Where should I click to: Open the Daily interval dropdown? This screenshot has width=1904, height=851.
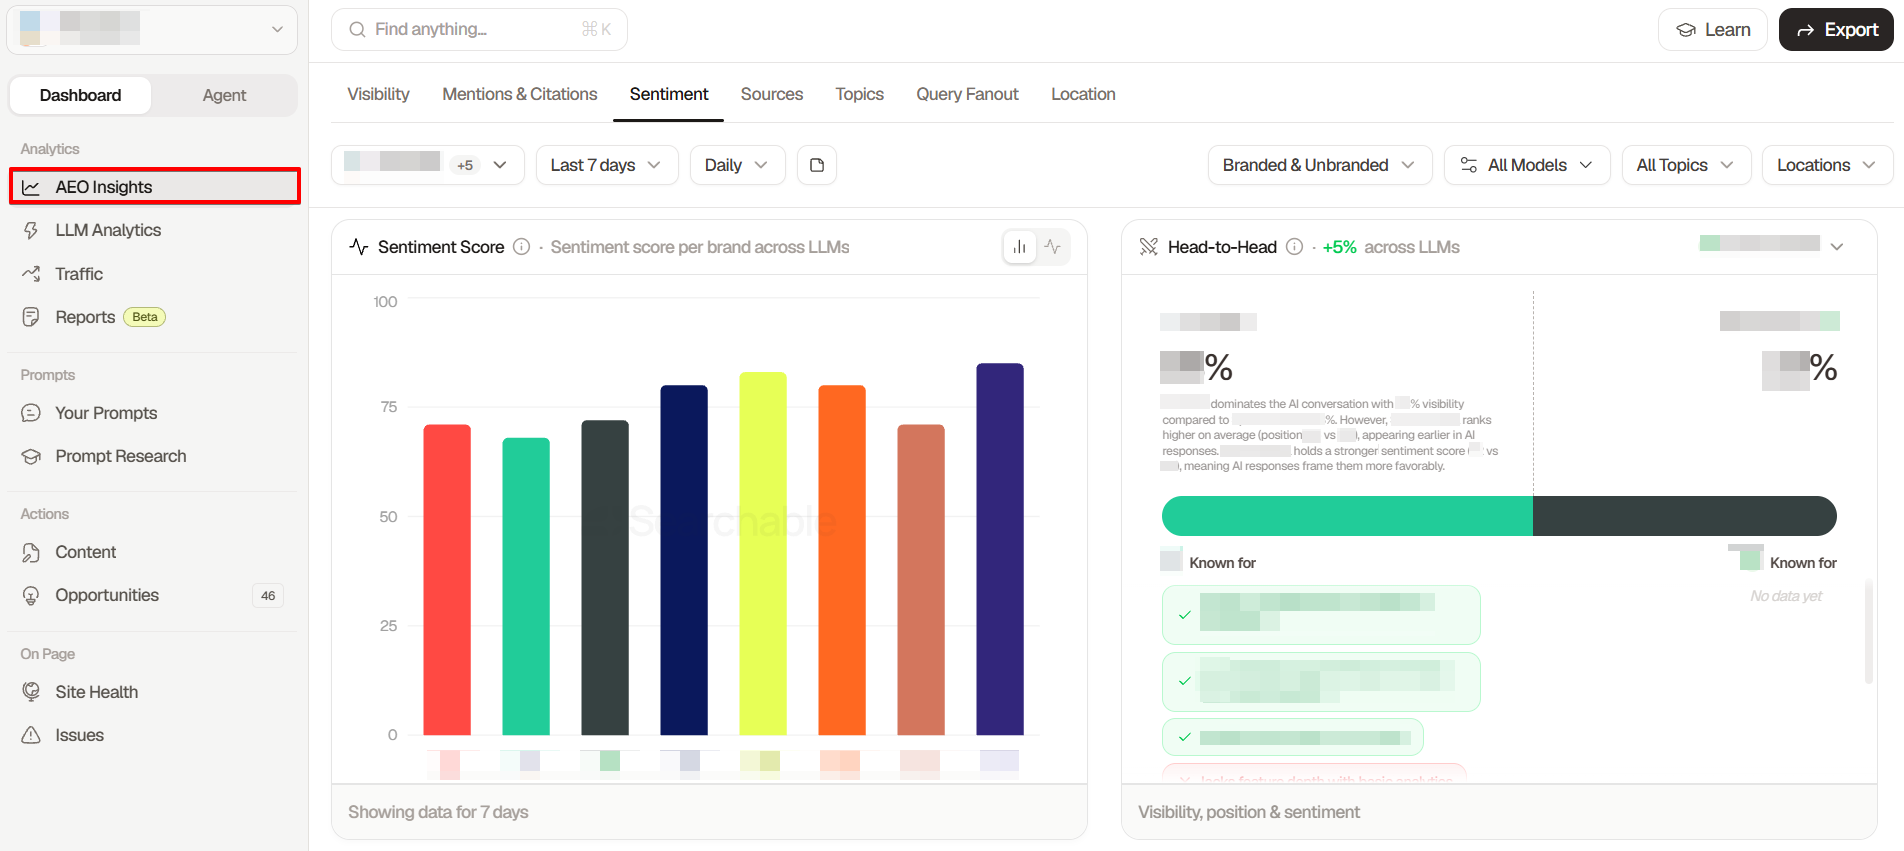click(737, 165)
